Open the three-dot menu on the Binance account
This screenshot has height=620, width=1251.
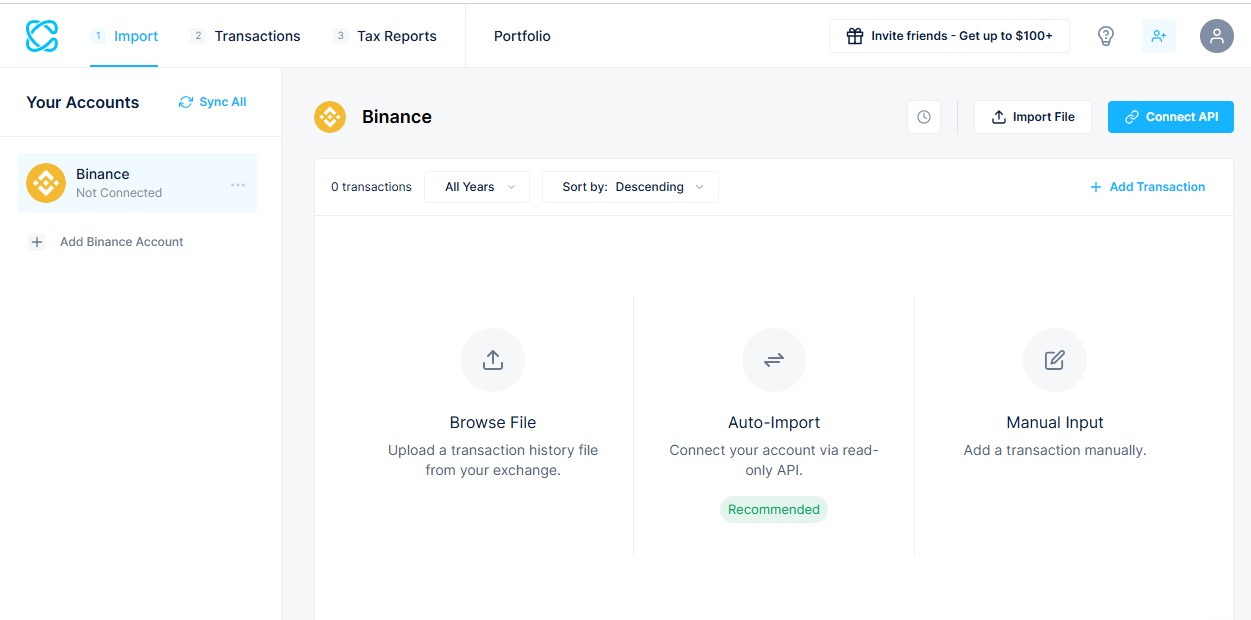click(238, 183)
